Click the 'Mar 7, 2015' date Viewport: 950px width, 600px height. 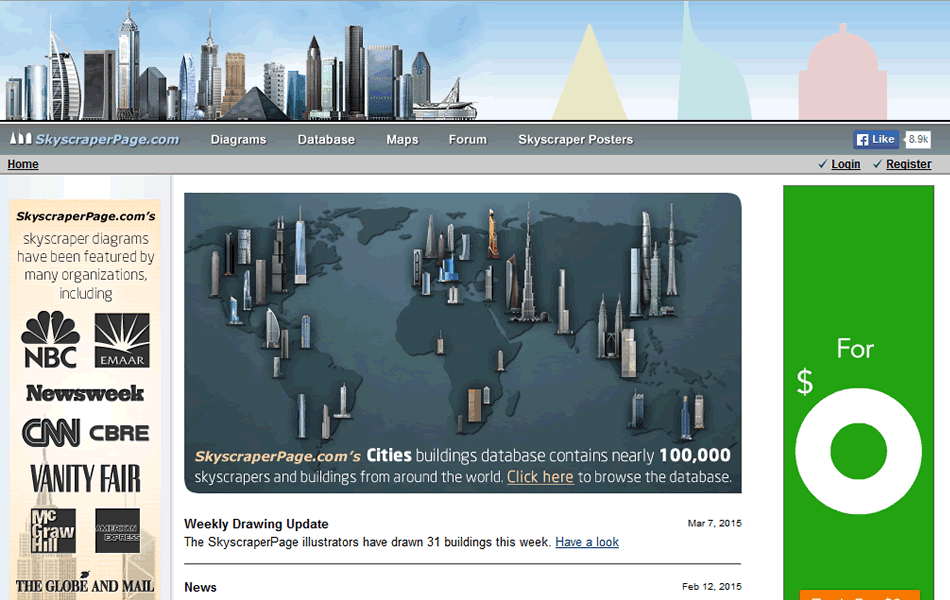[x=714, y=523]
